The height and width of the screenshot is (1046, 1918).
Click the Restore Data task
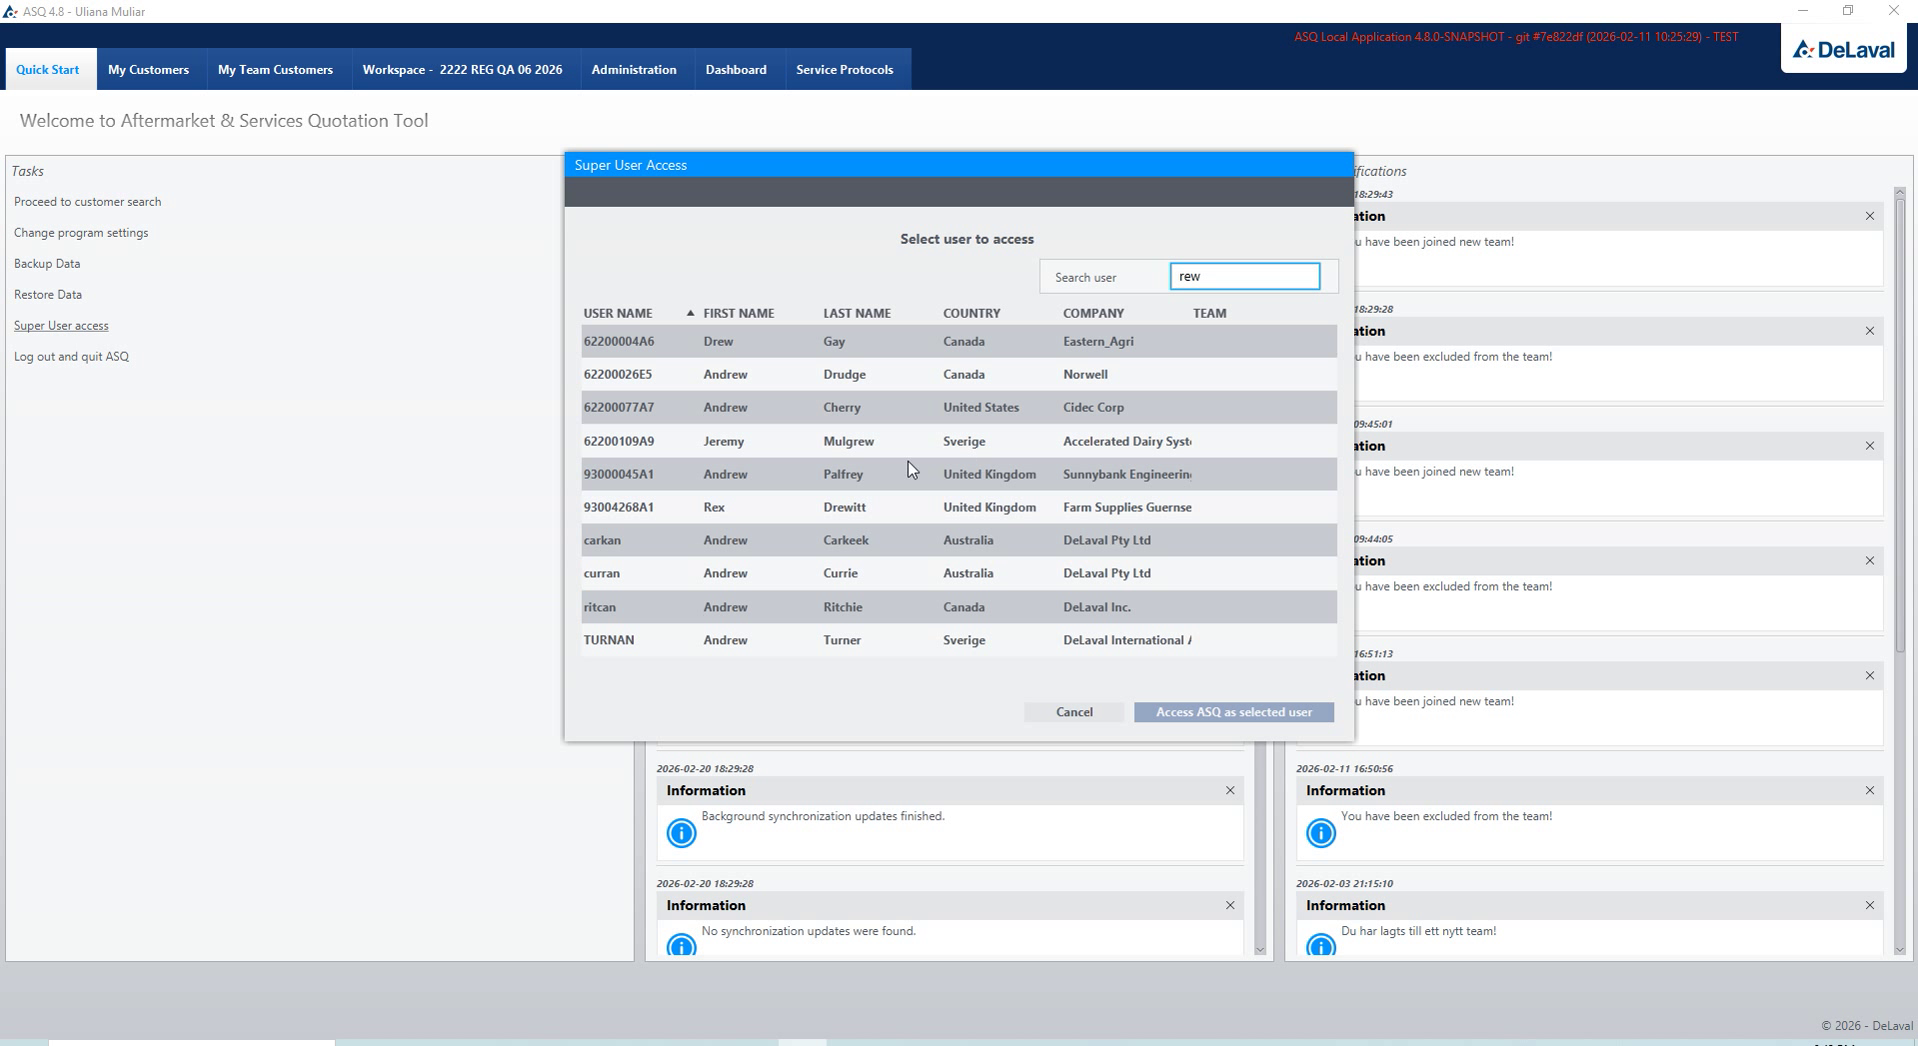[x=48, y=295]
